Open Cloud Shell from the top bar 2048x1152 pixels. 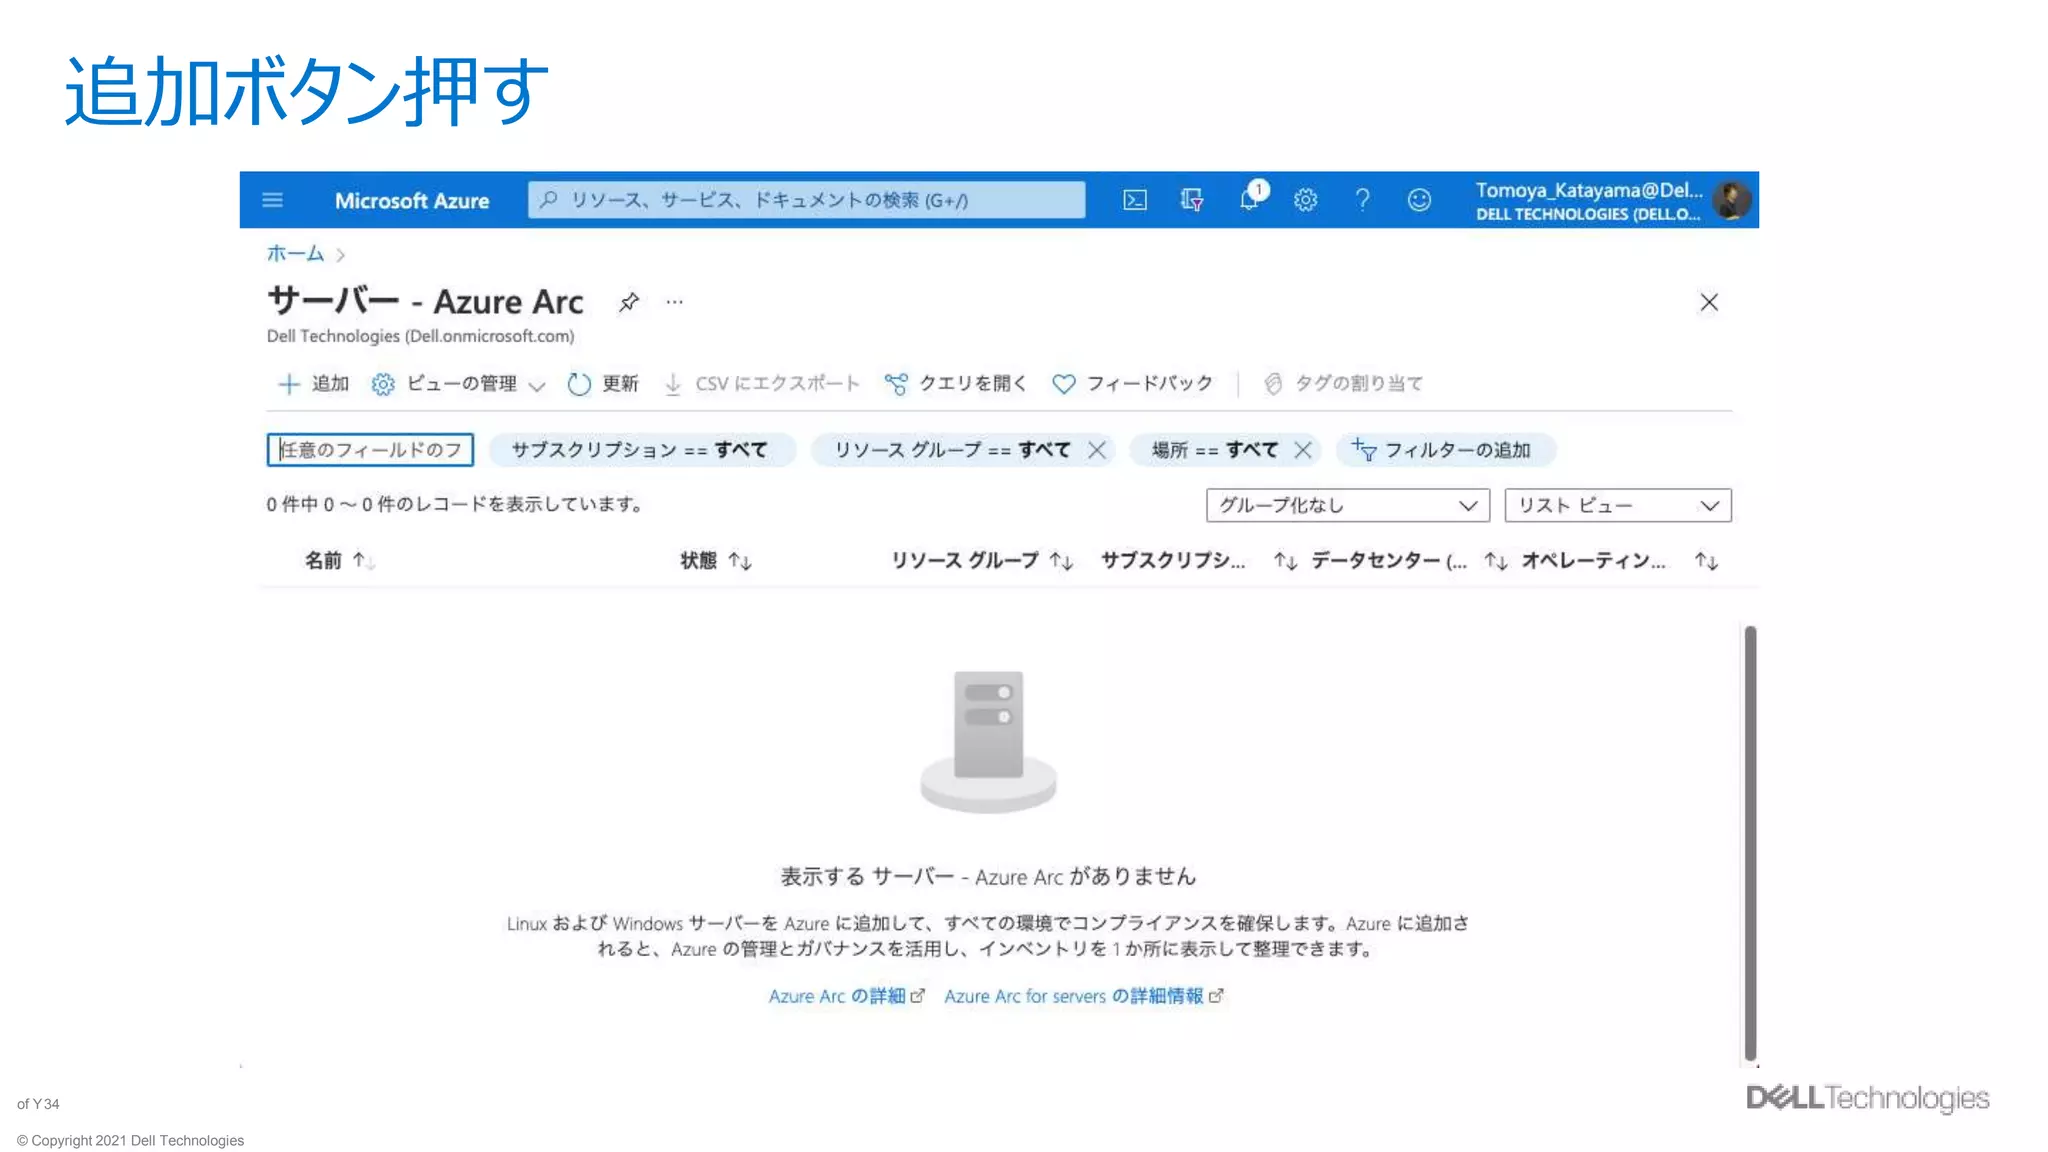coord(1135,200)
